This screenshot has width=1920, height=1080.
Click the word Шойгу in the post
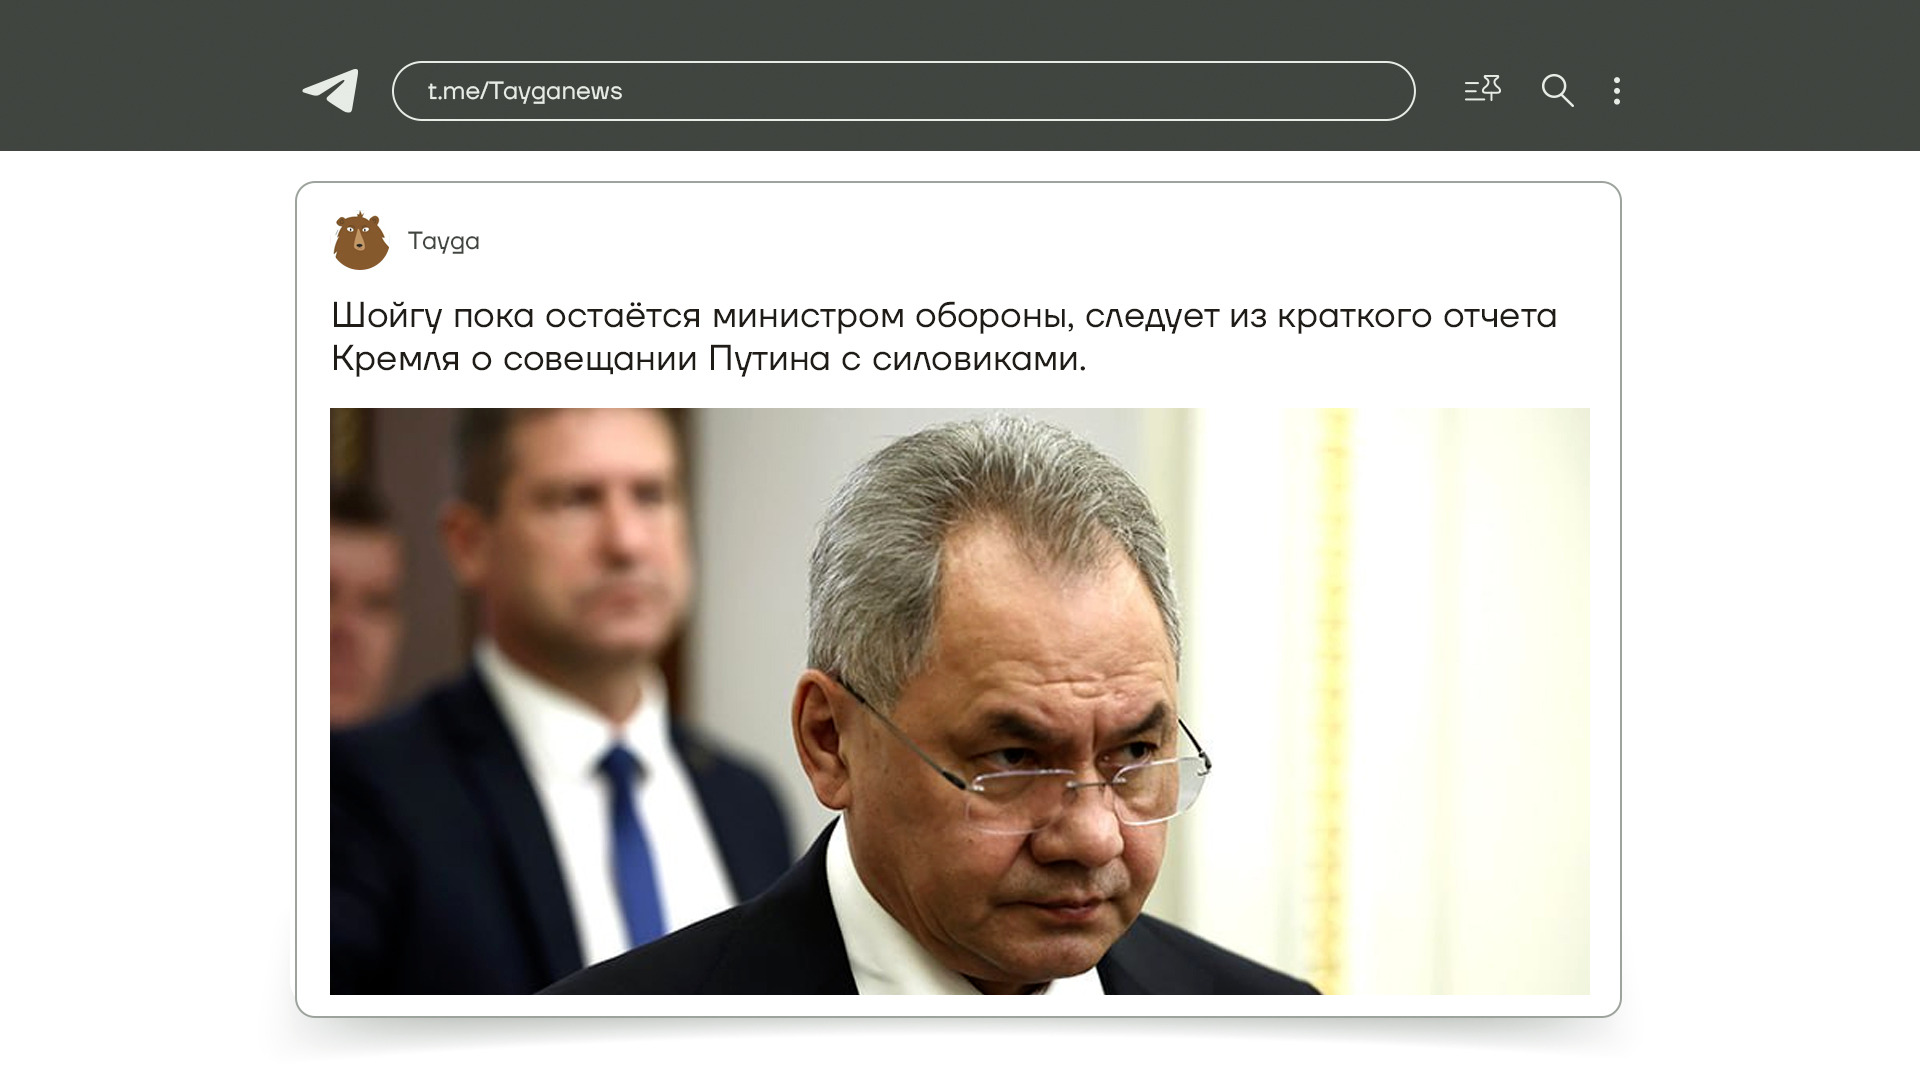coord(386,316)
